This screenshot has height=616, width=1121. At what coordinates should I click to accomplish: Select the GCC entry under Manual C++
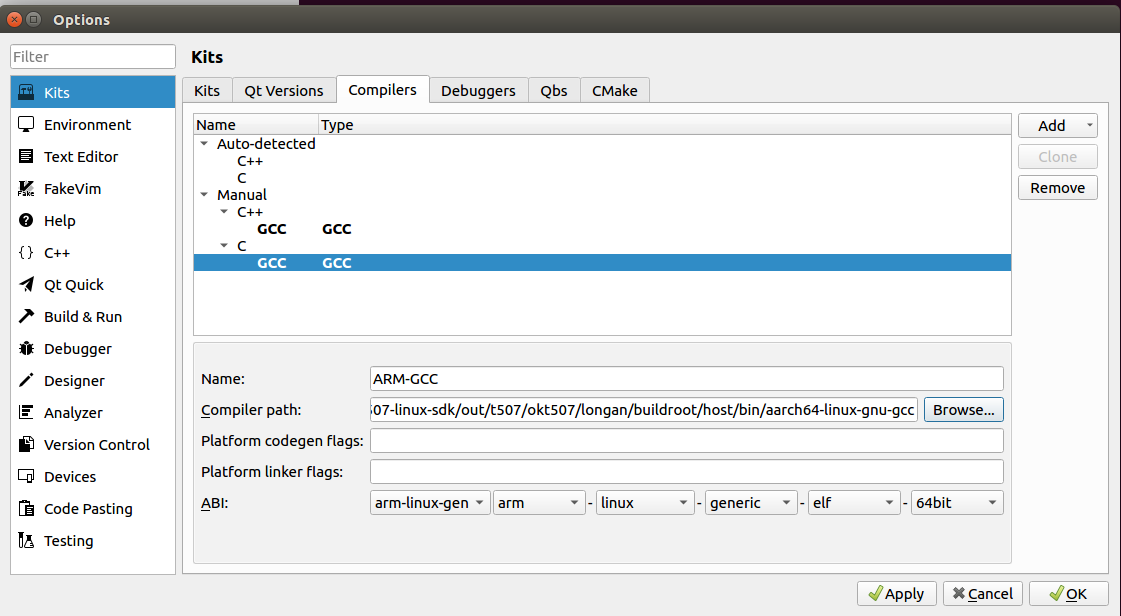(602, 229)
